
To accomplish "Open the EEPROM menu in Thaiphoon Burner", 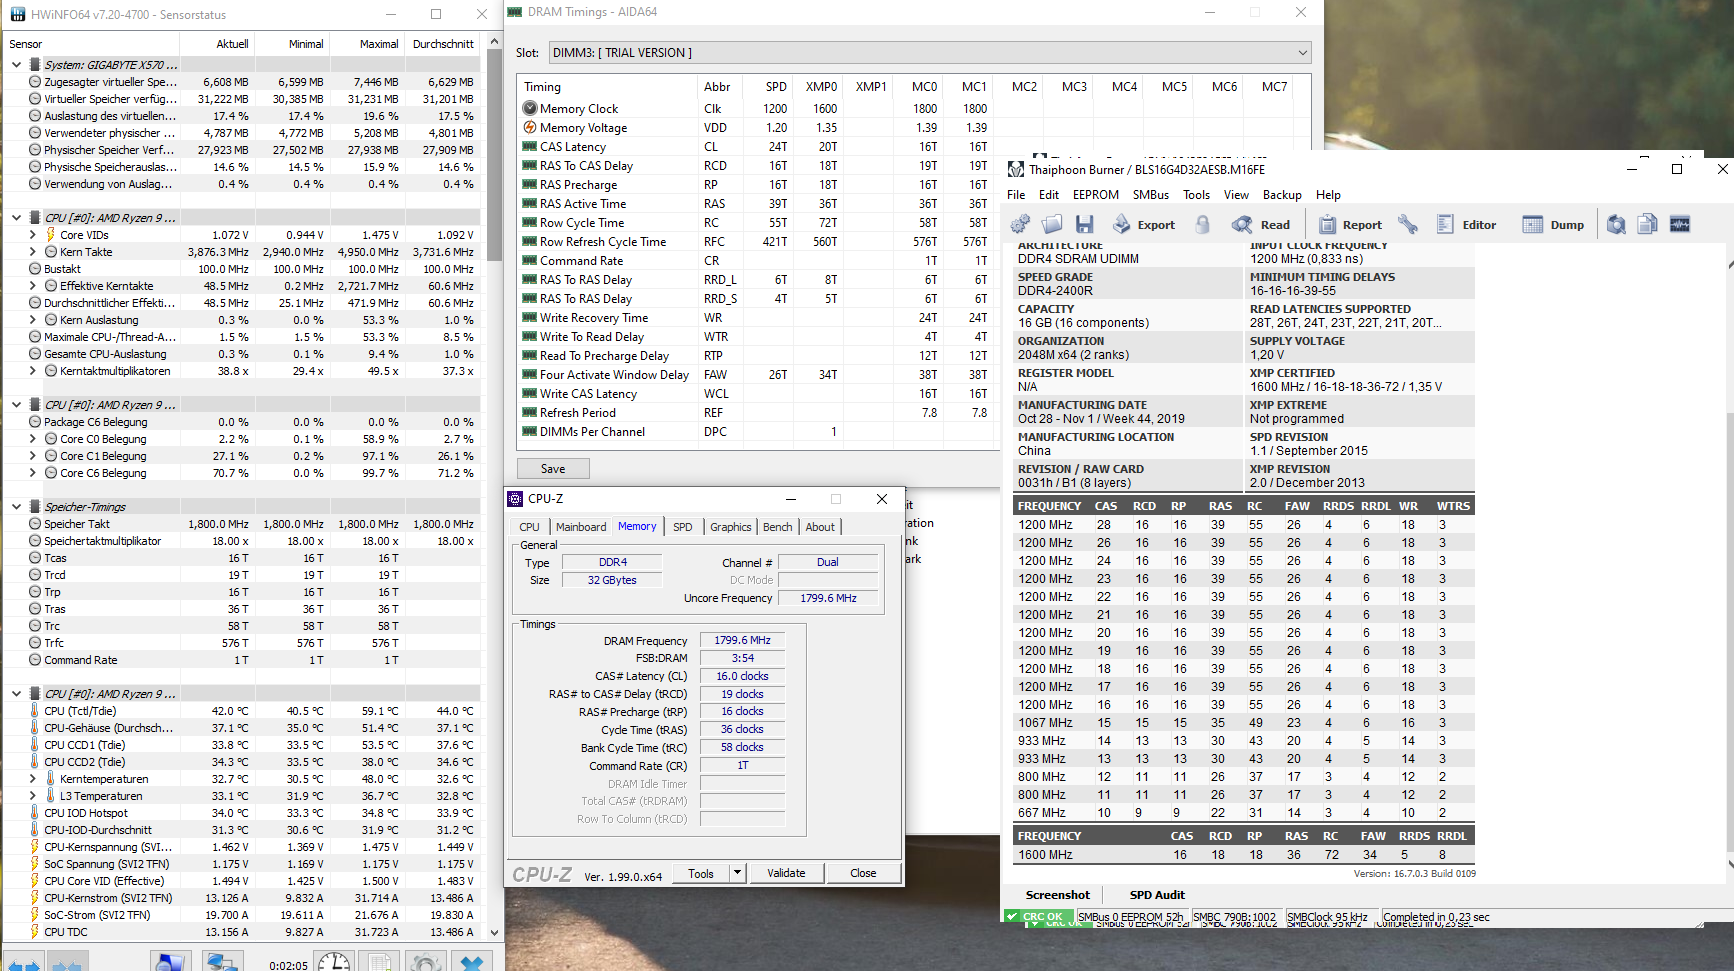I will coord(1096,195).
